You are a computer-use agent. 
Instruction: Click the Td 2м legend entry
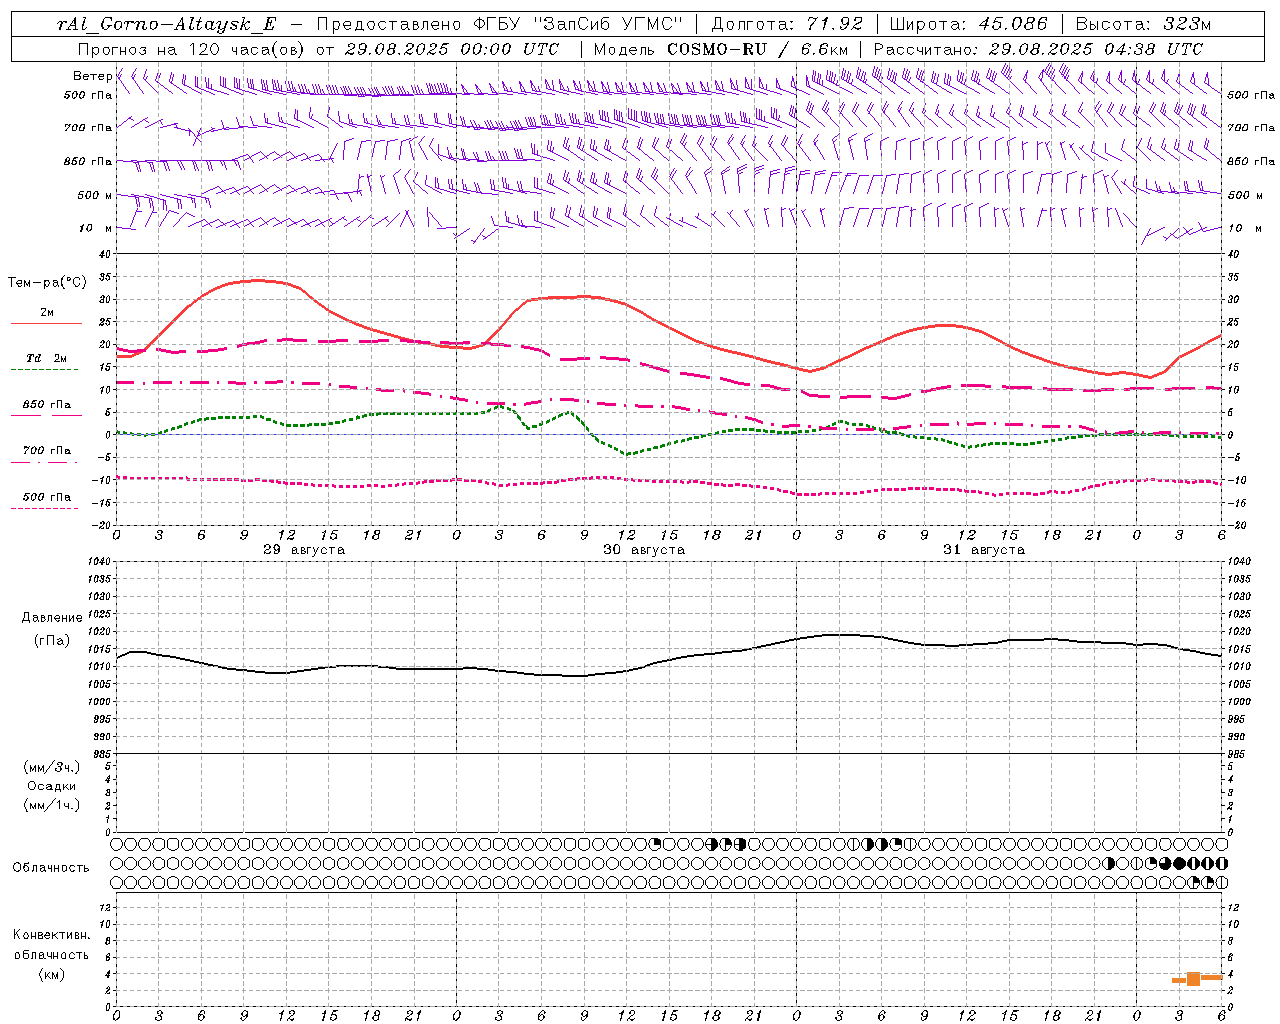tap(47, 358)
